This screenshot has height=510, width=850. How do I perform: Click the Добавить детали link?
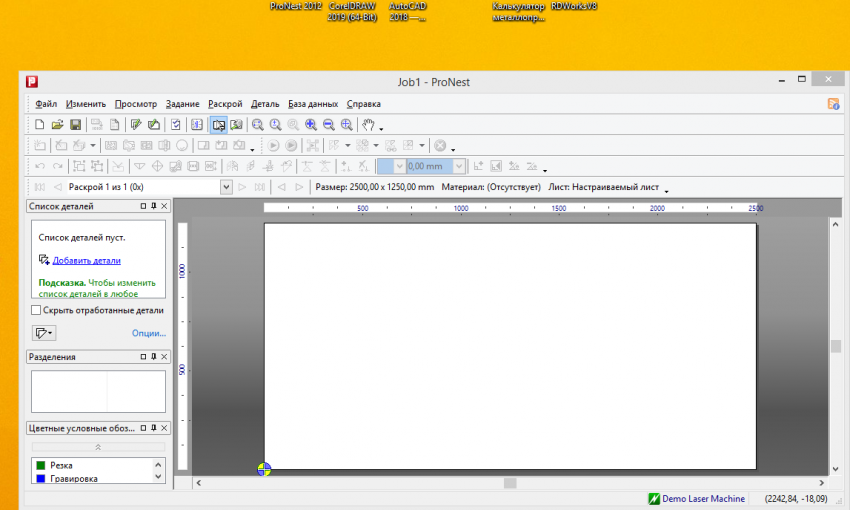(x=86, y=260)
